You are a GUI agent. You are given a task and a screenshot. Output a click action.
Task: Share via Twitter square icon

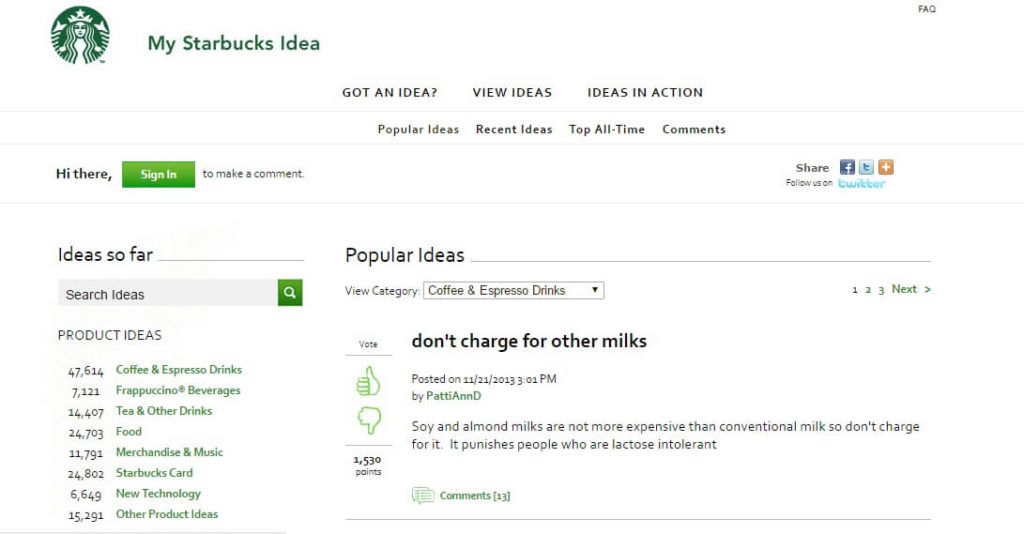[866, 167]
